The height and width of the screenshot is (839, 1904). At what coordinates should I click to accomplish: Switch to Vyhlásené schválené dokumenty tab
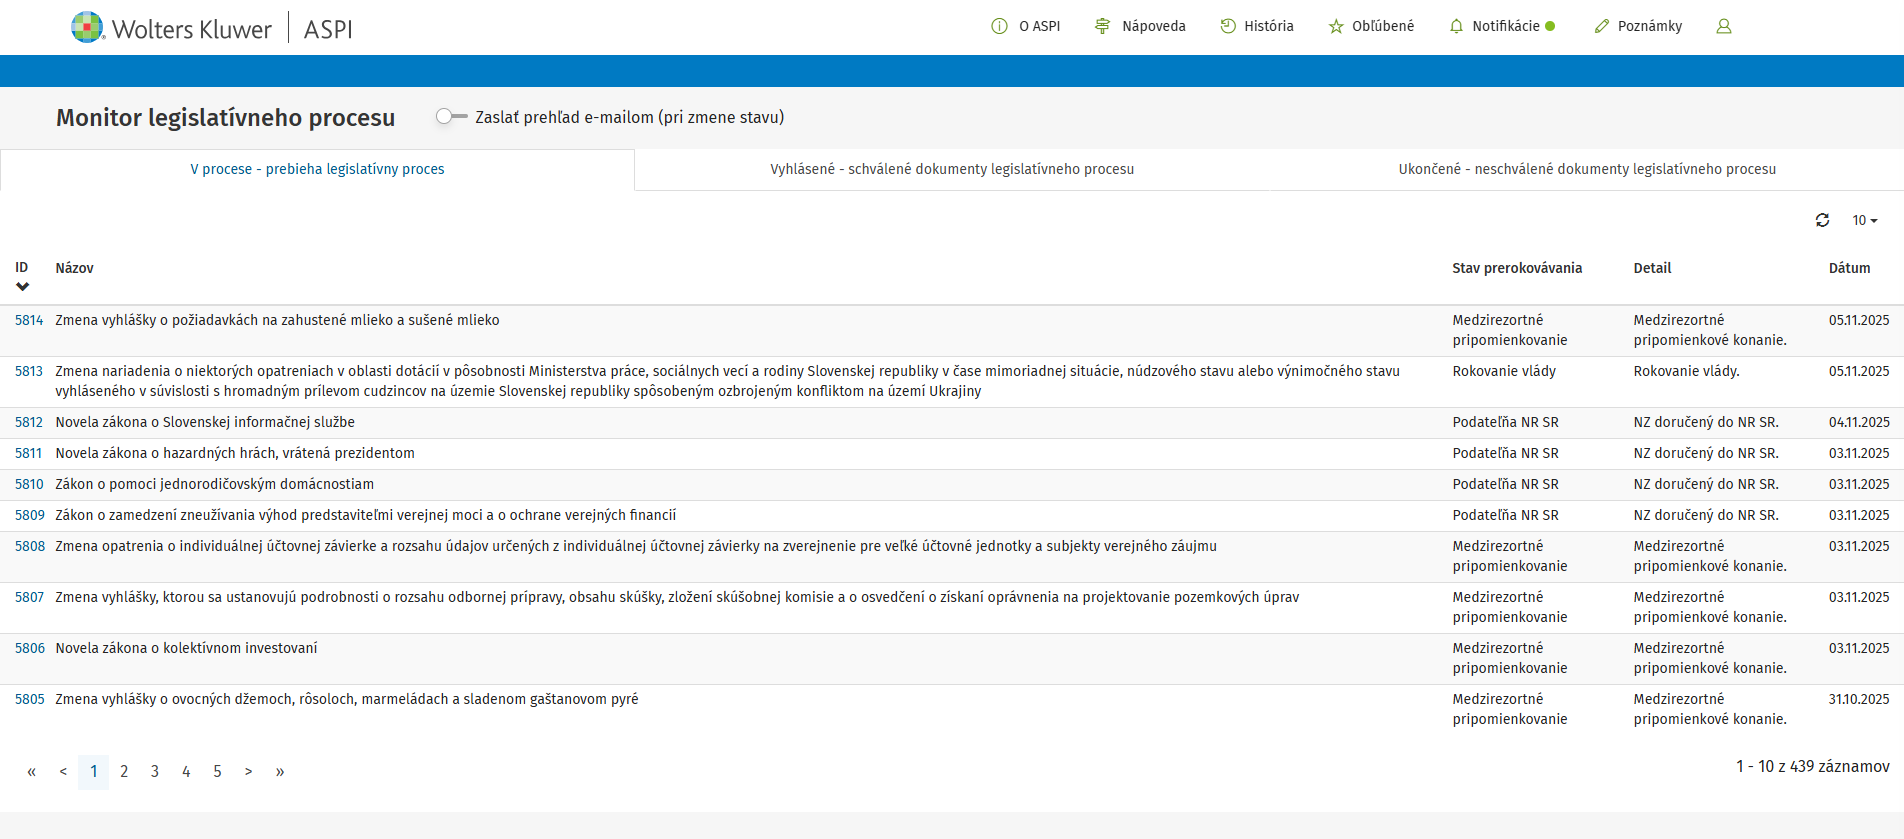tap(951, 169)
